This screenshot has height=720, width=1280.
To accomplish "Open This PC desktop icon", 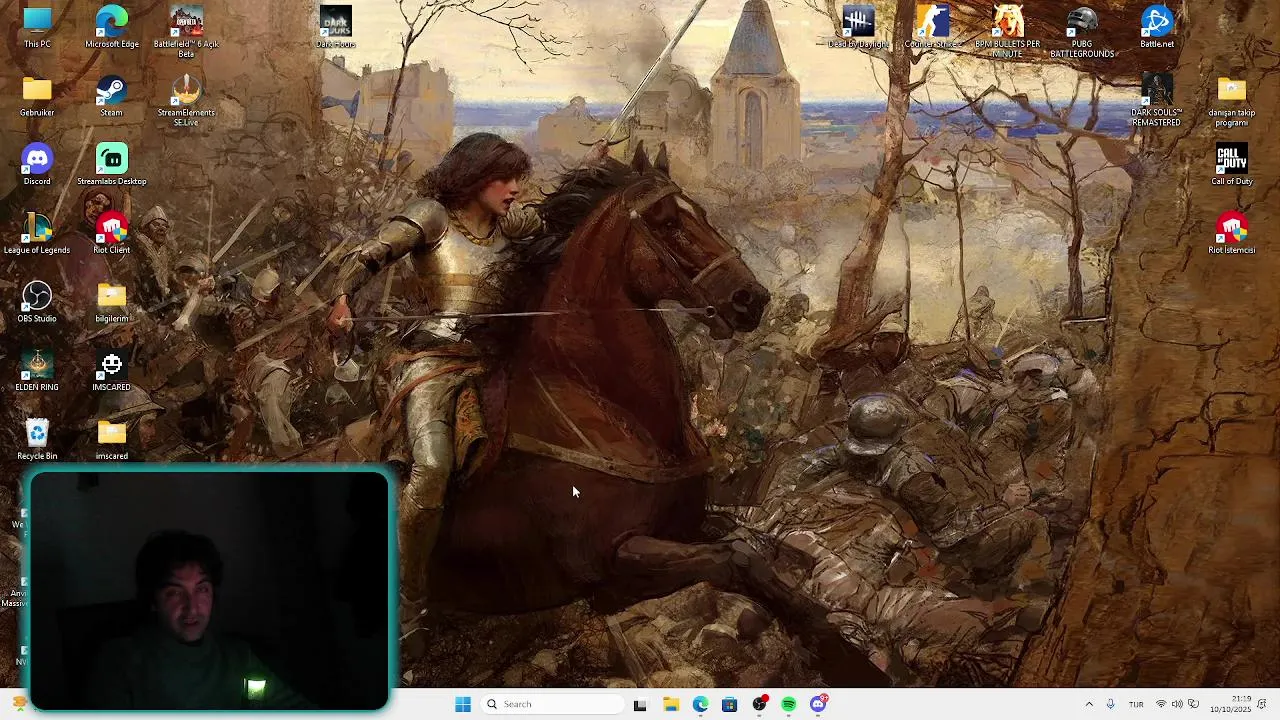I will click(37, 27).
